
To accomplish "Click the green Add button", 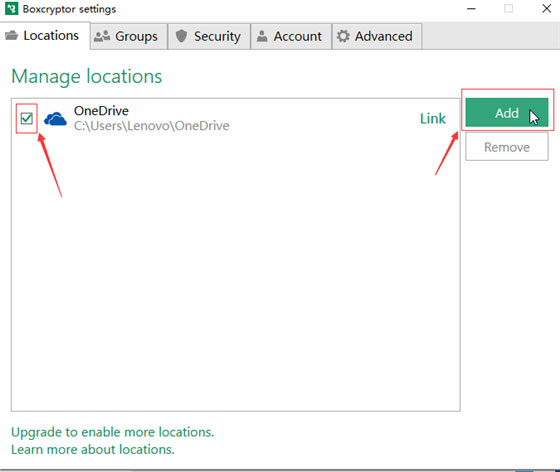I will point(506,112).
